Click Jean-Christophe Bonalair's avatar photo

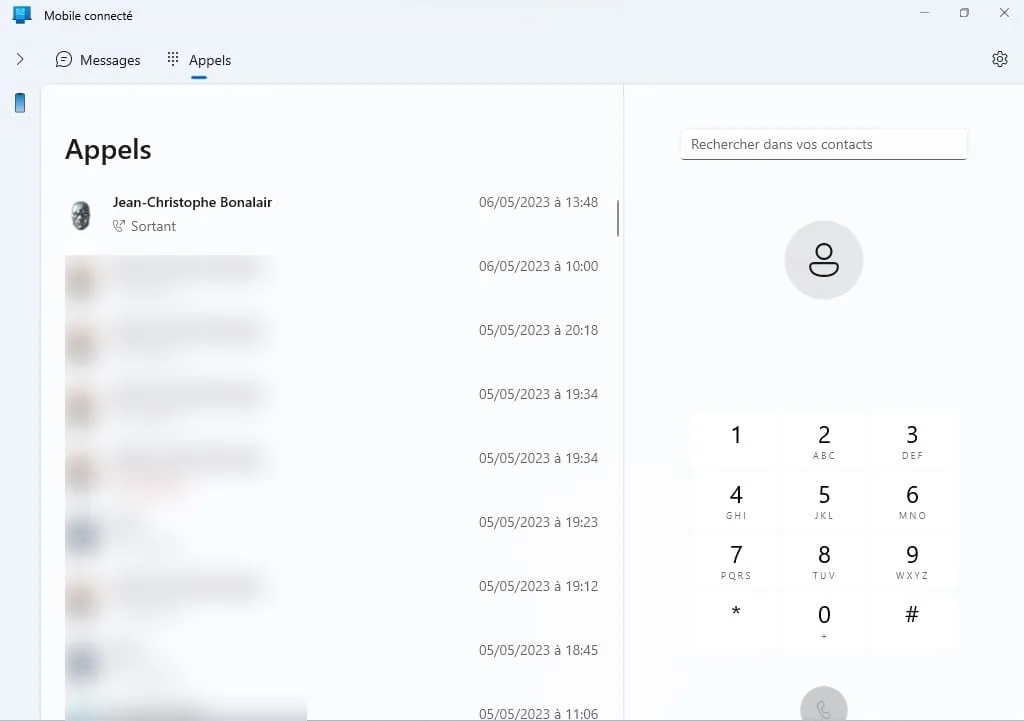[x=81, y=214]
